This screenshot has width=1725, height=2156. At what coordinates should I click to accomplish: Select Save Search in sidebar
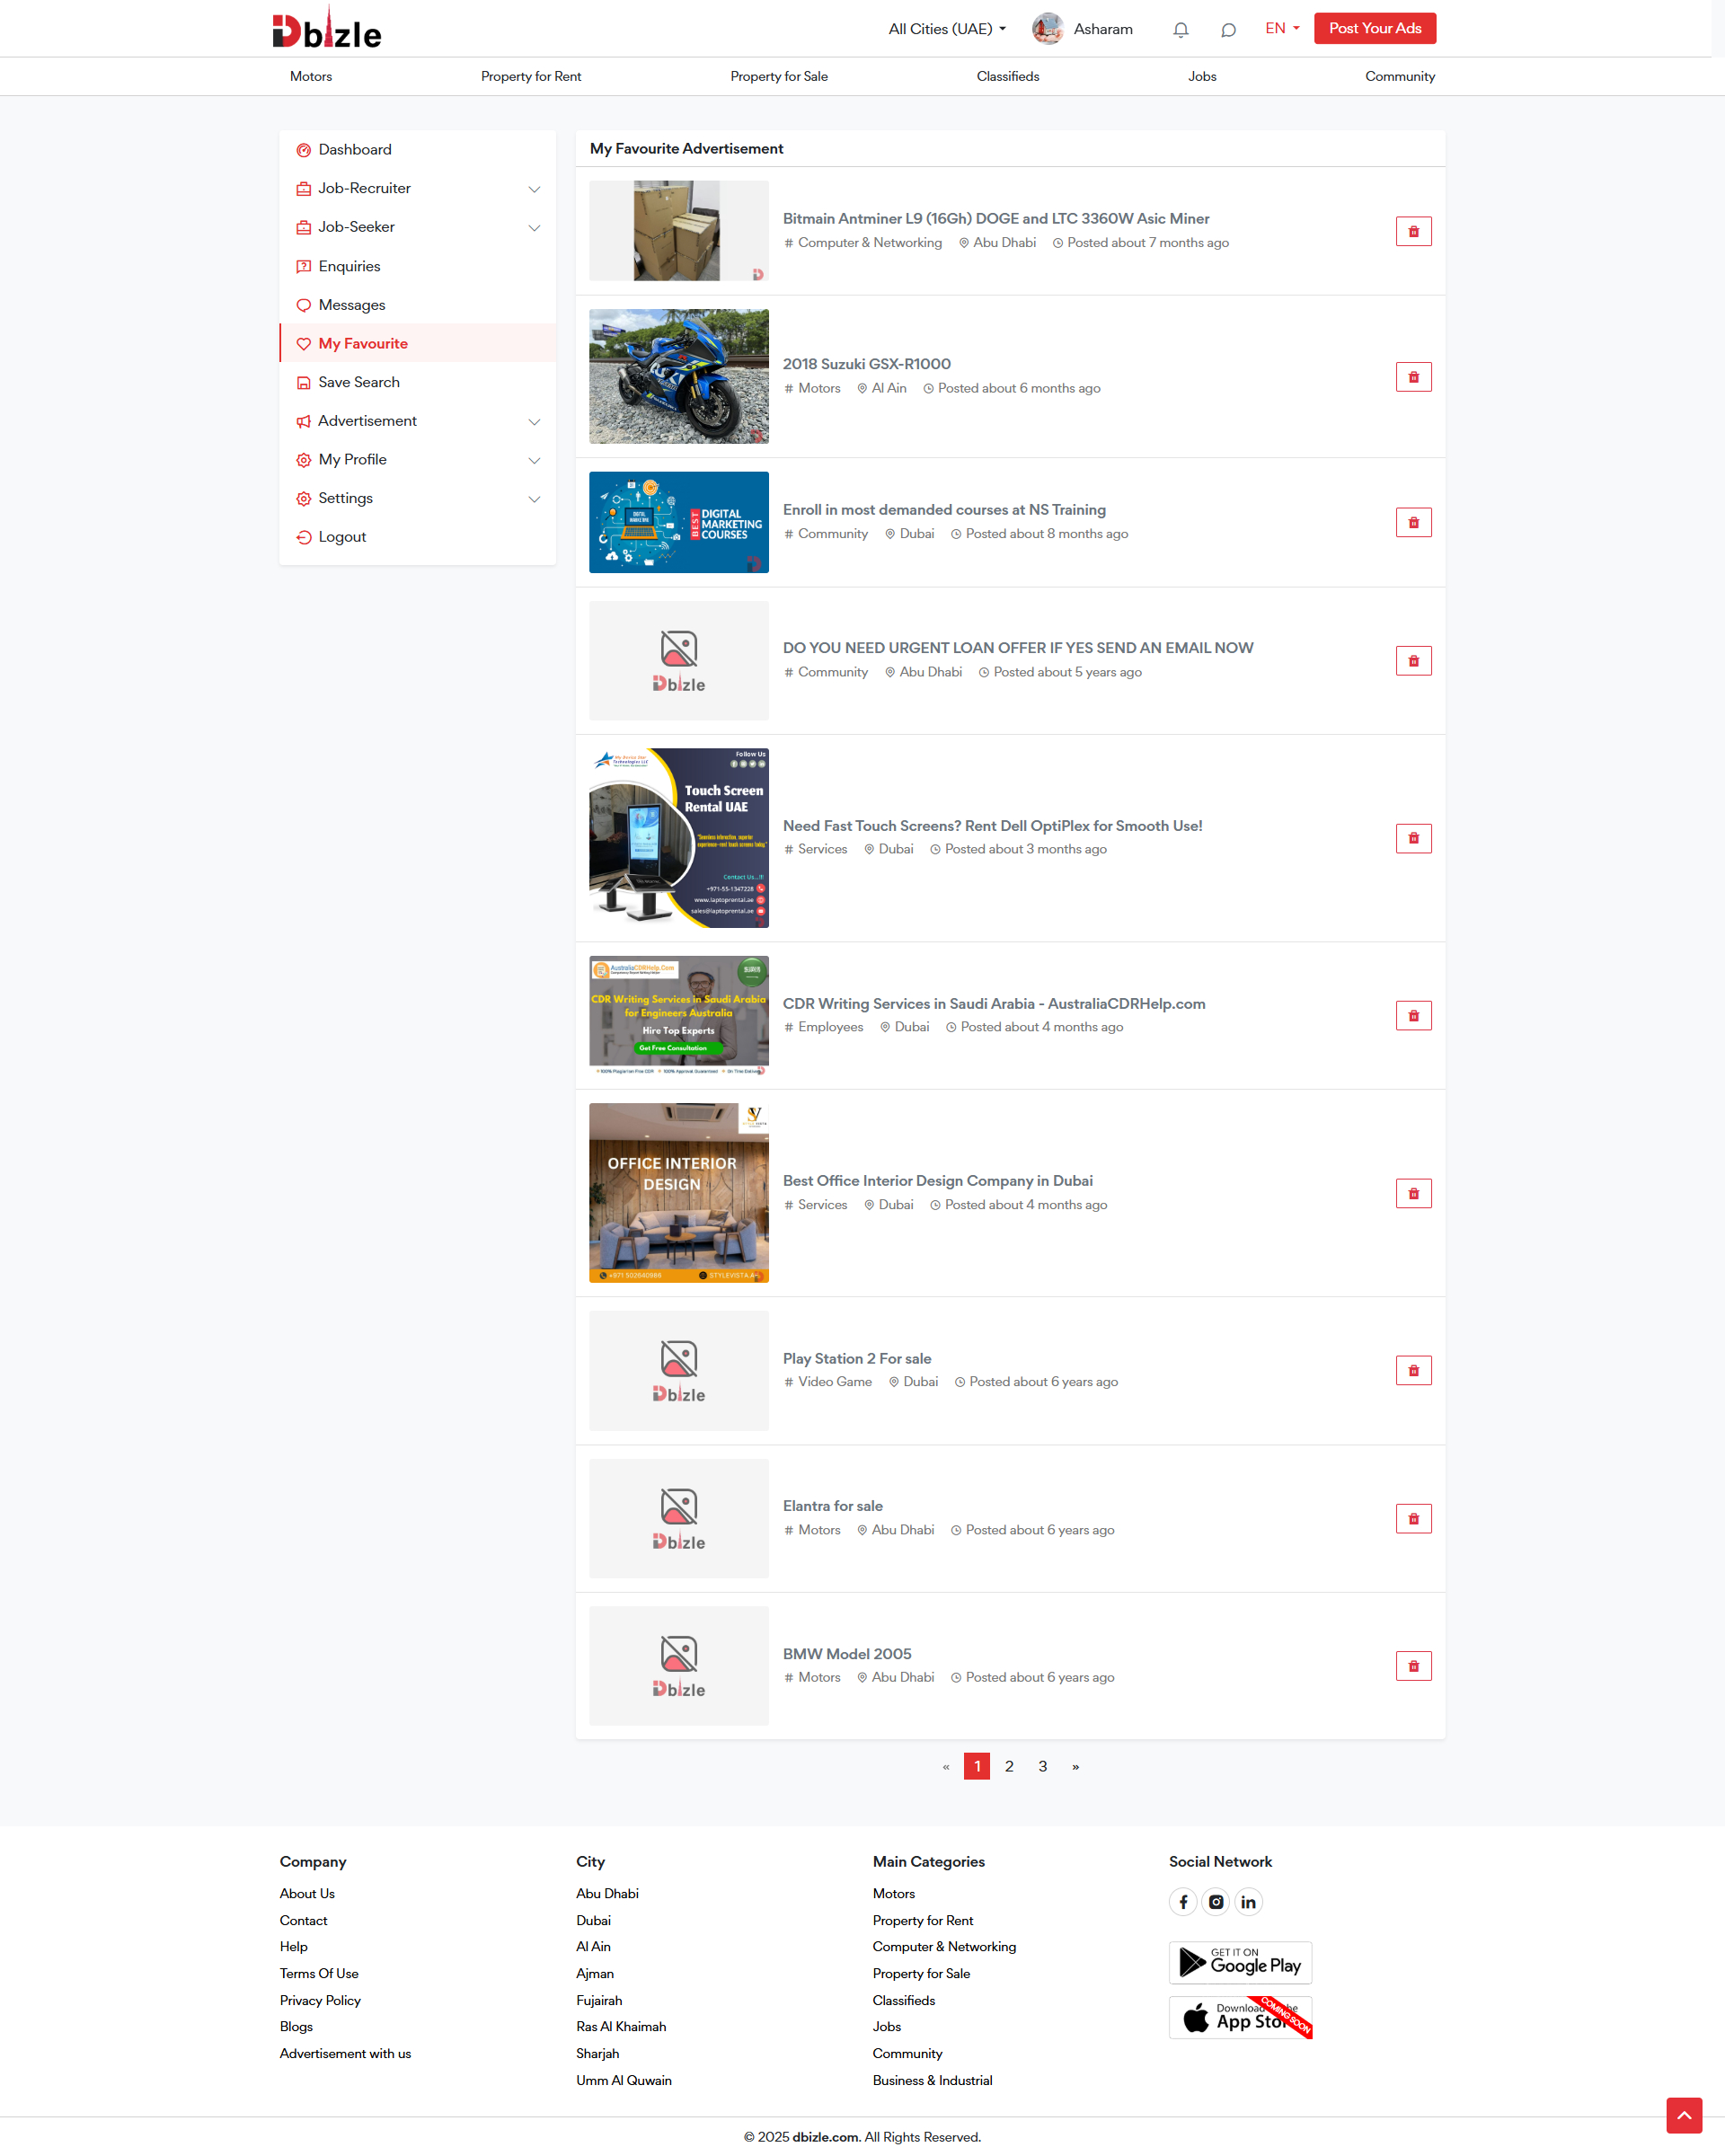click(x=358, y=382)
